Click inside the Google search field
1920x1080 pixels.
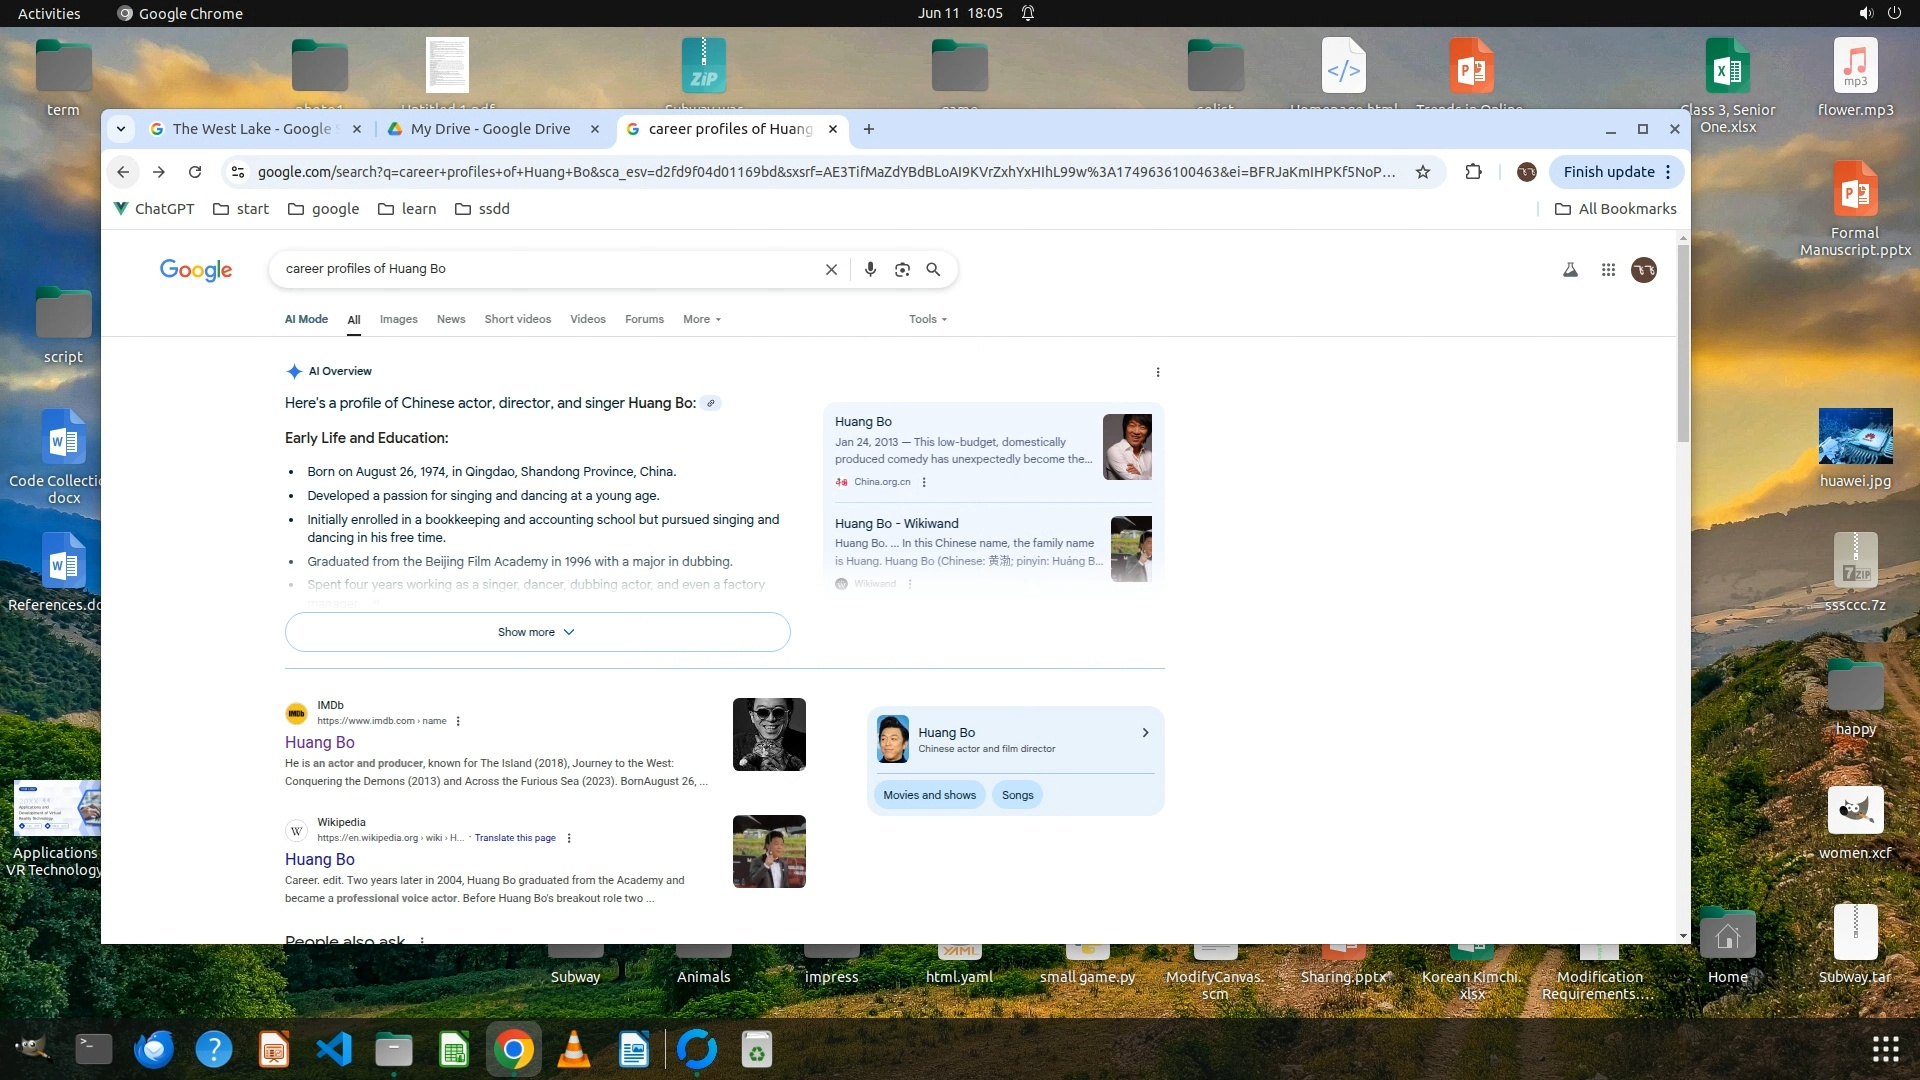tap(550, 269)
